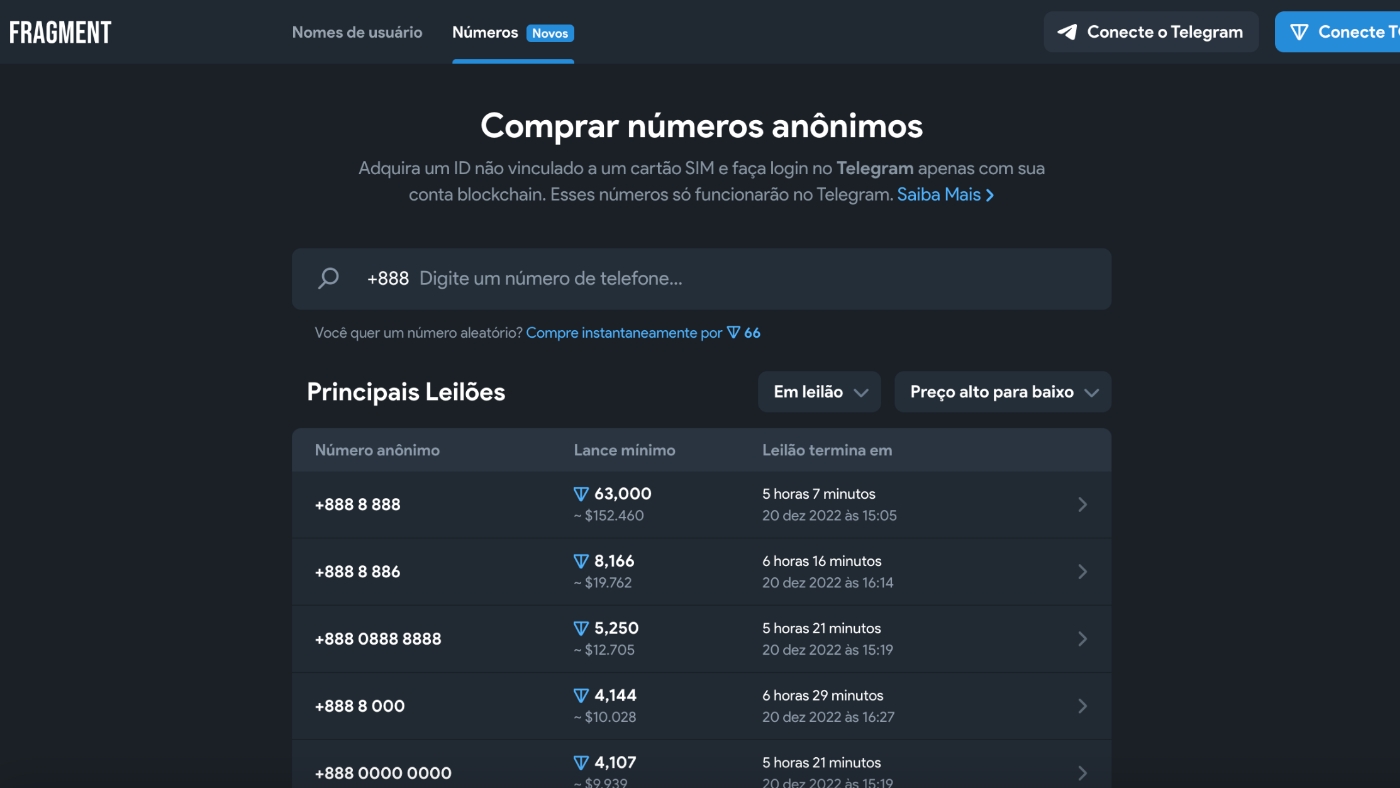Viewport: 1400px width, 788px height.
Task: Select number +888 8 886
Action: click(x=357, y=572)
